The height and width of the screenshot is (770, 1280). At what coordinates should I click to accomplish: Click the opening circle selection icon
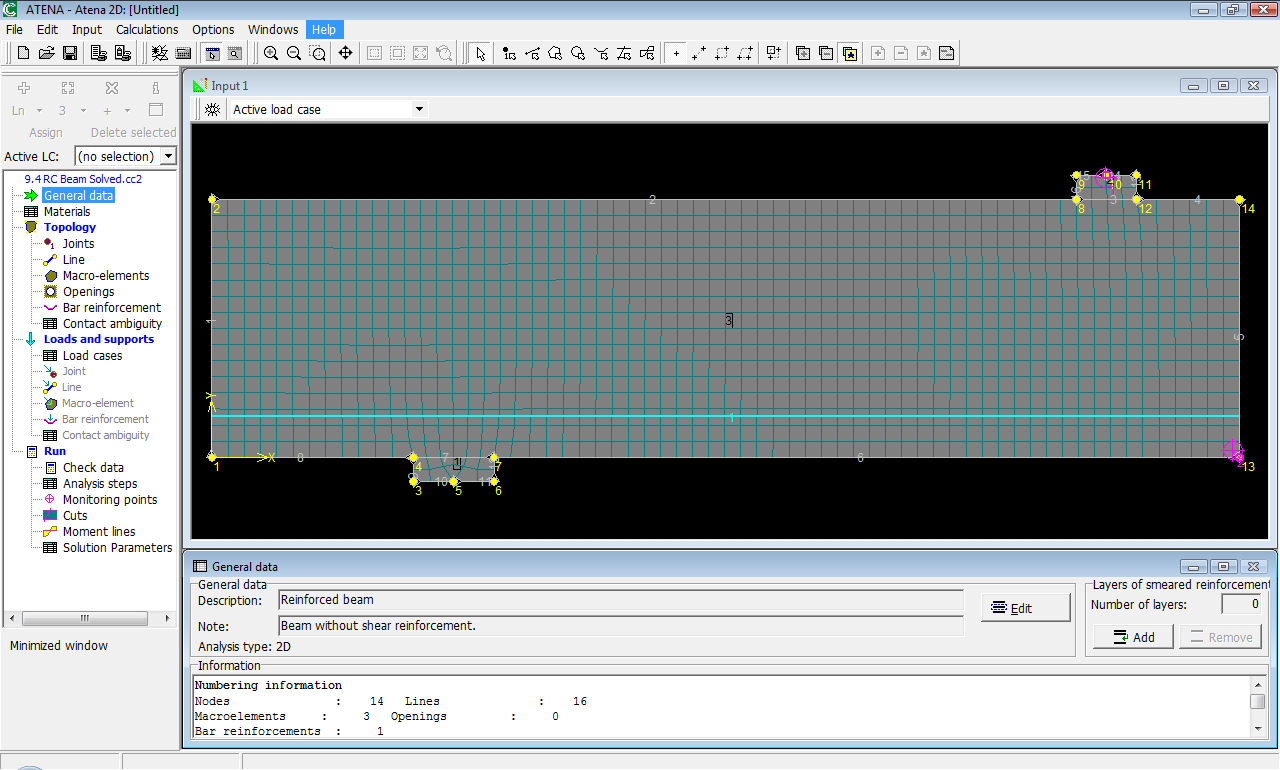coord(578,53)
